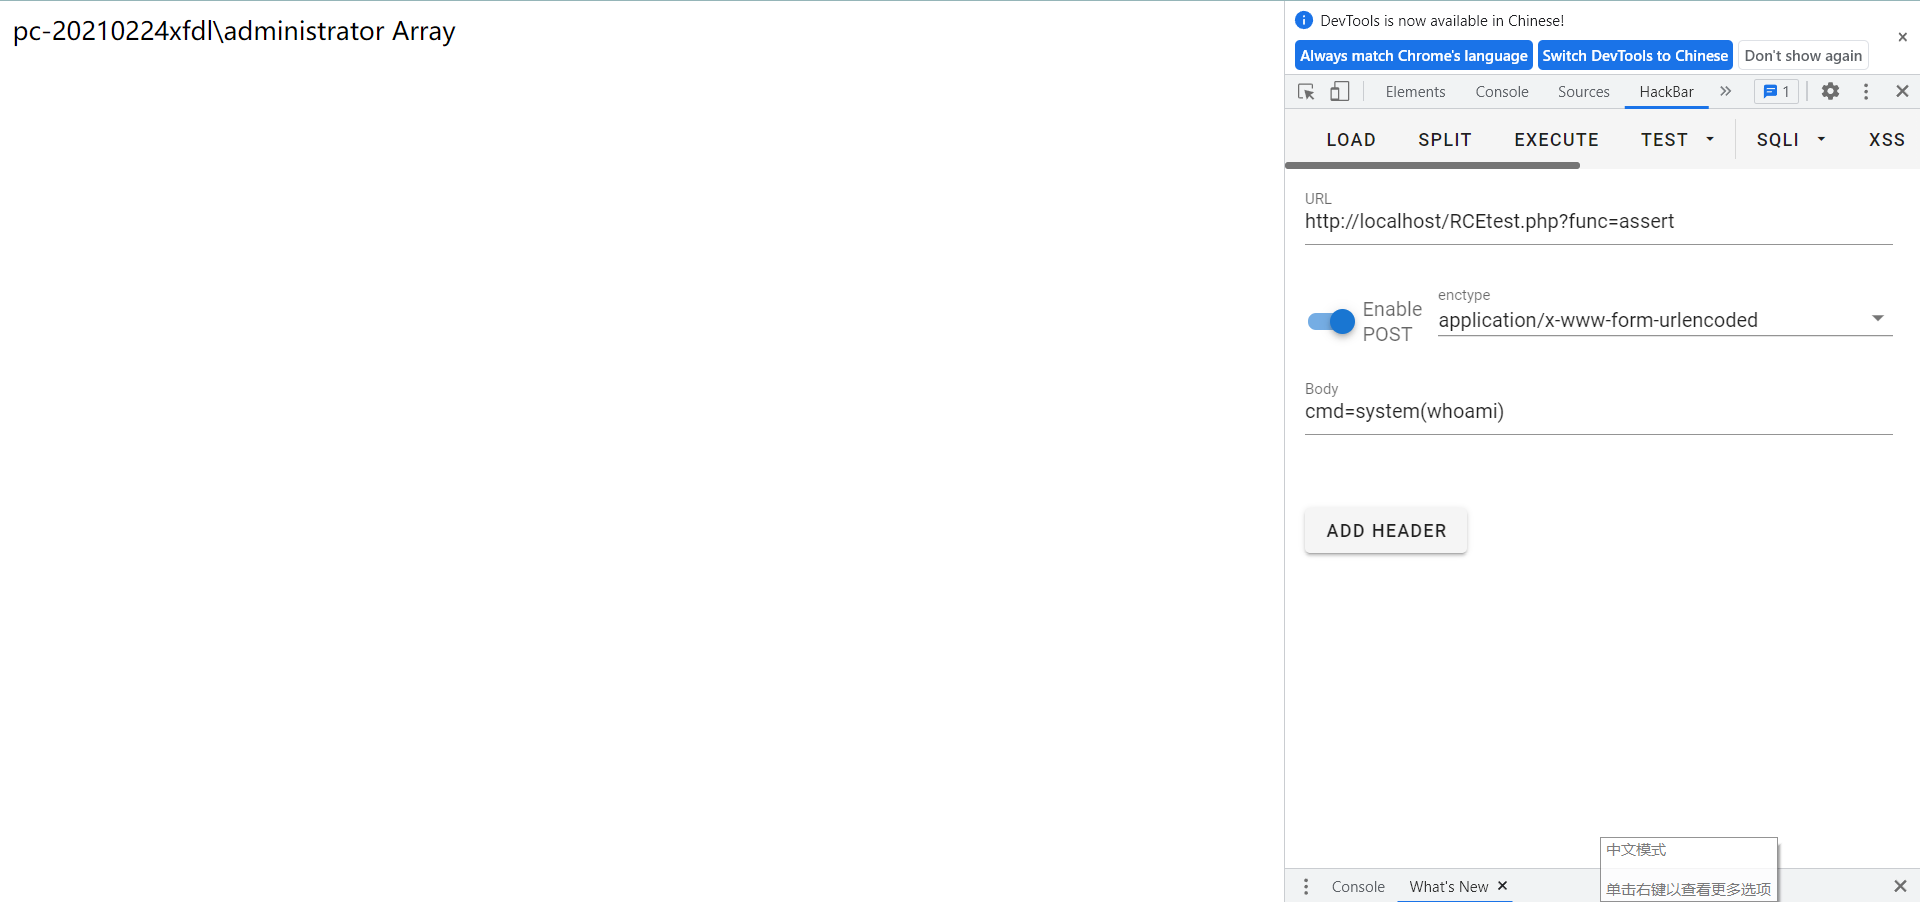The width and height of the screenshot is (1920, 902).
Task: Switch to the Console tab at top
Action: (1502, 92)
